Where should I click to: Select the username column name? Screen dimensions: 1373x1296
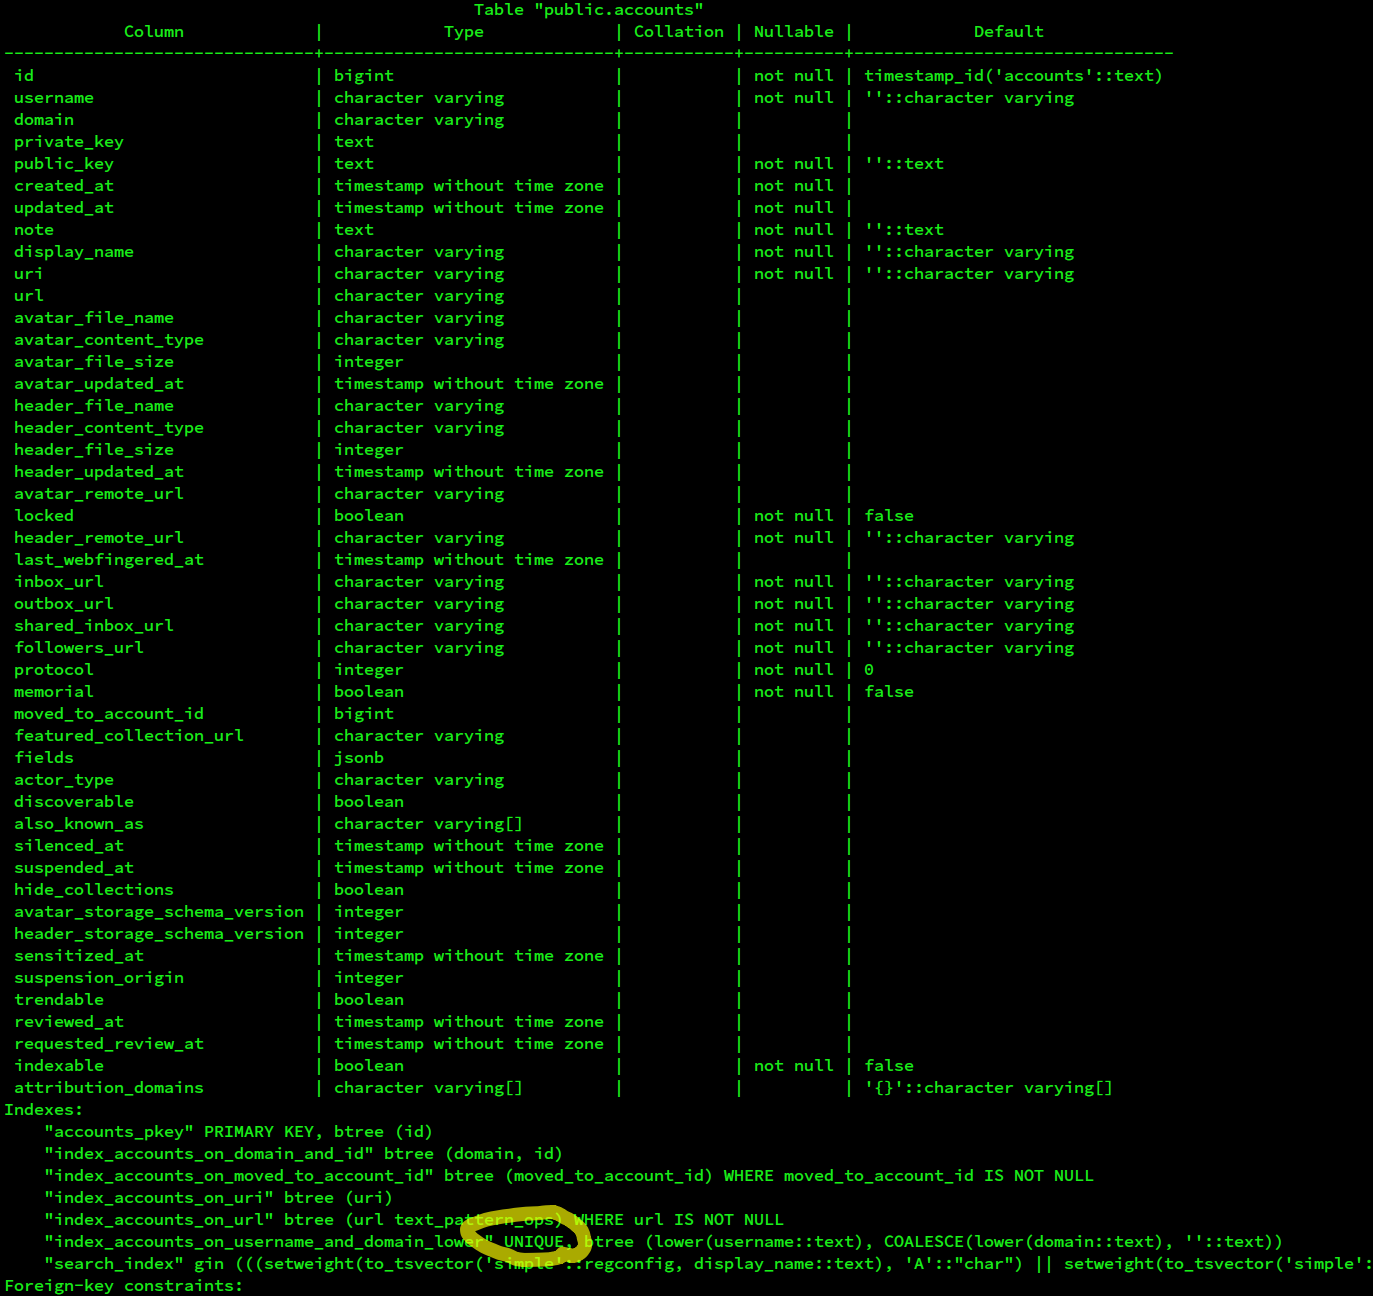pos(54,97)
